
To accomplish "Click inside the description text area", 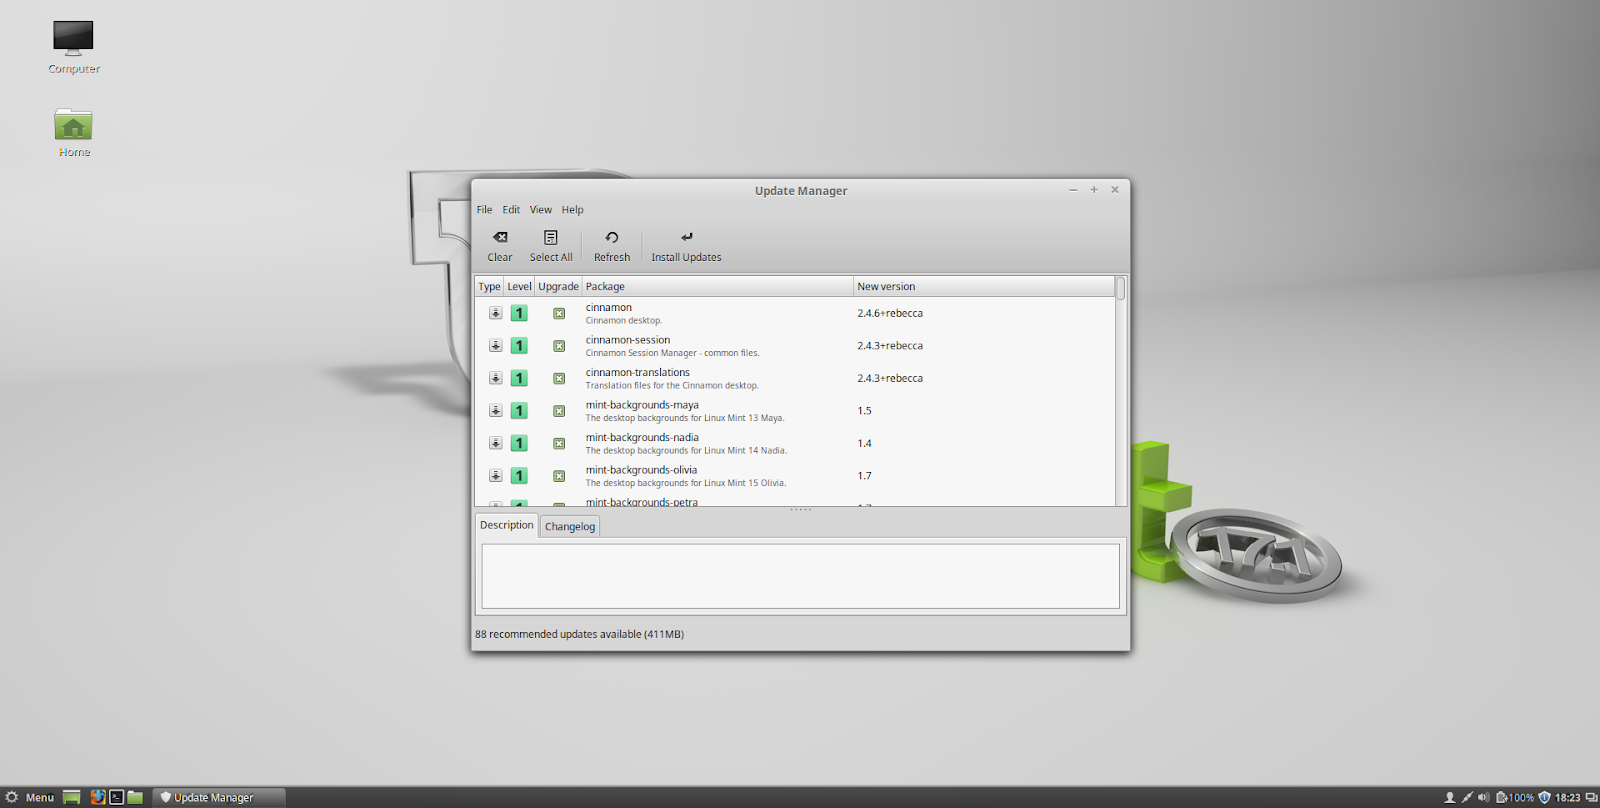I will (800, 576).
